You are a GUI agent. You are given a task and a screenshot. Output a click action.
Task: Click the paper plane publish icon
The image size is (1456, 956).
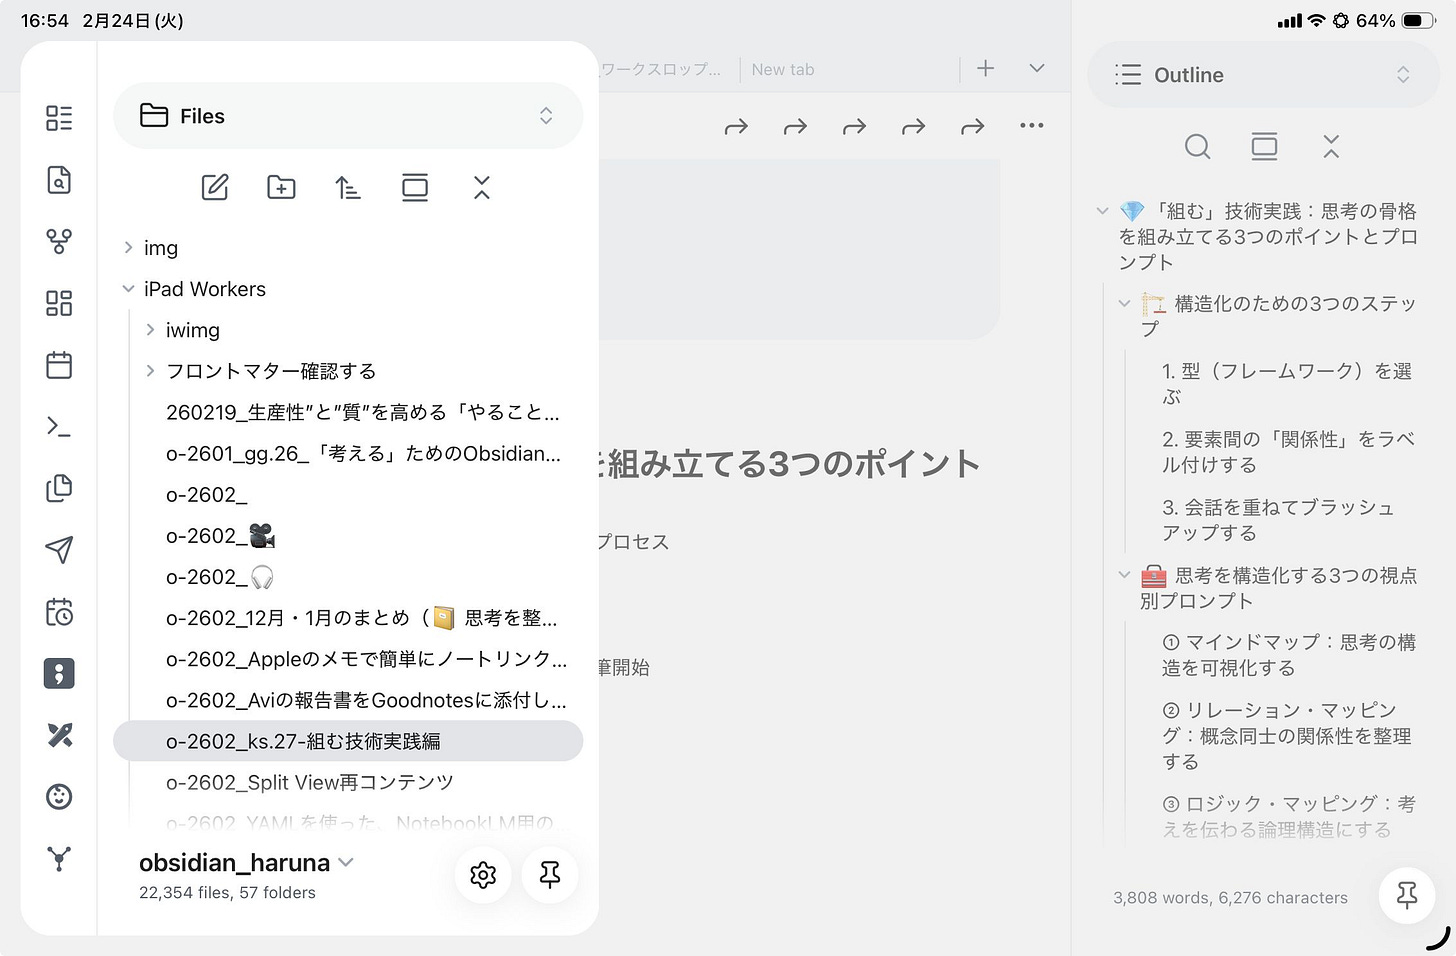click(59, 549)
